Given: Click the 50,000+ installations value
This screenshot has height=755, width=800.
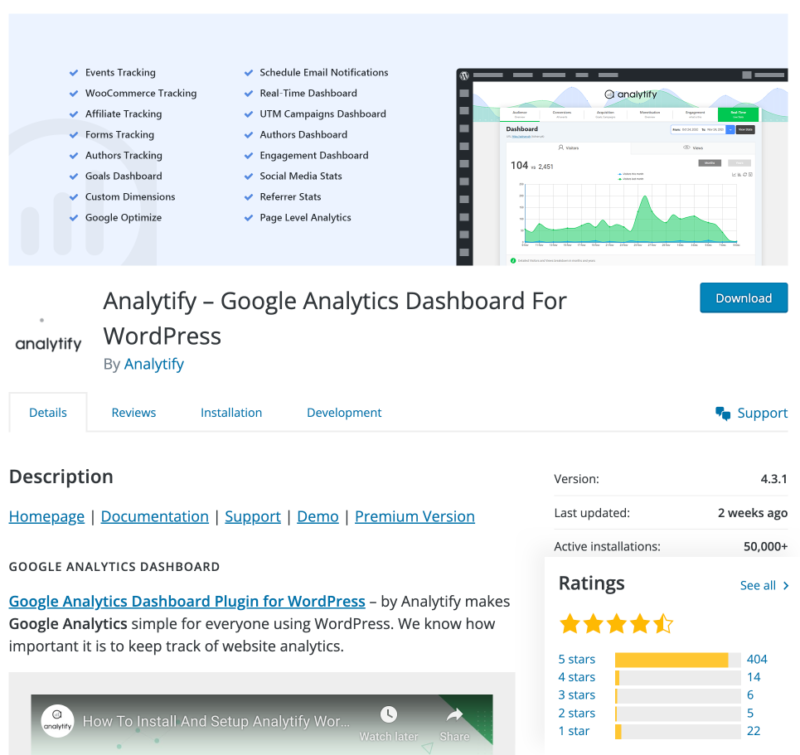Looking at the screenshot, I should click(765, 546).
